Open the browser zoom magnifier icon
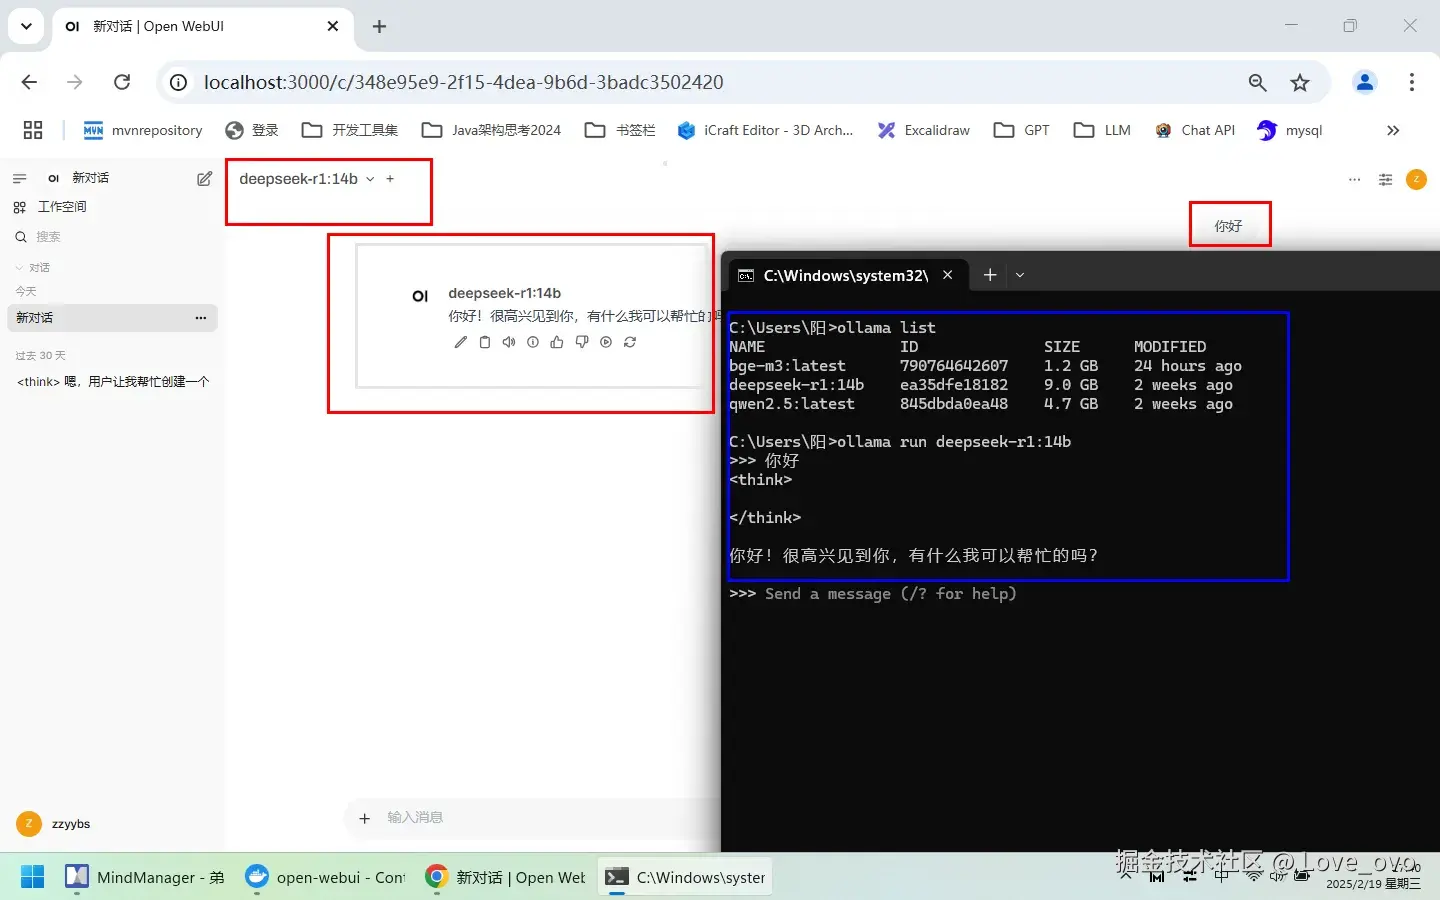This screenshot has height=900, width=1440. [1258, 83]
